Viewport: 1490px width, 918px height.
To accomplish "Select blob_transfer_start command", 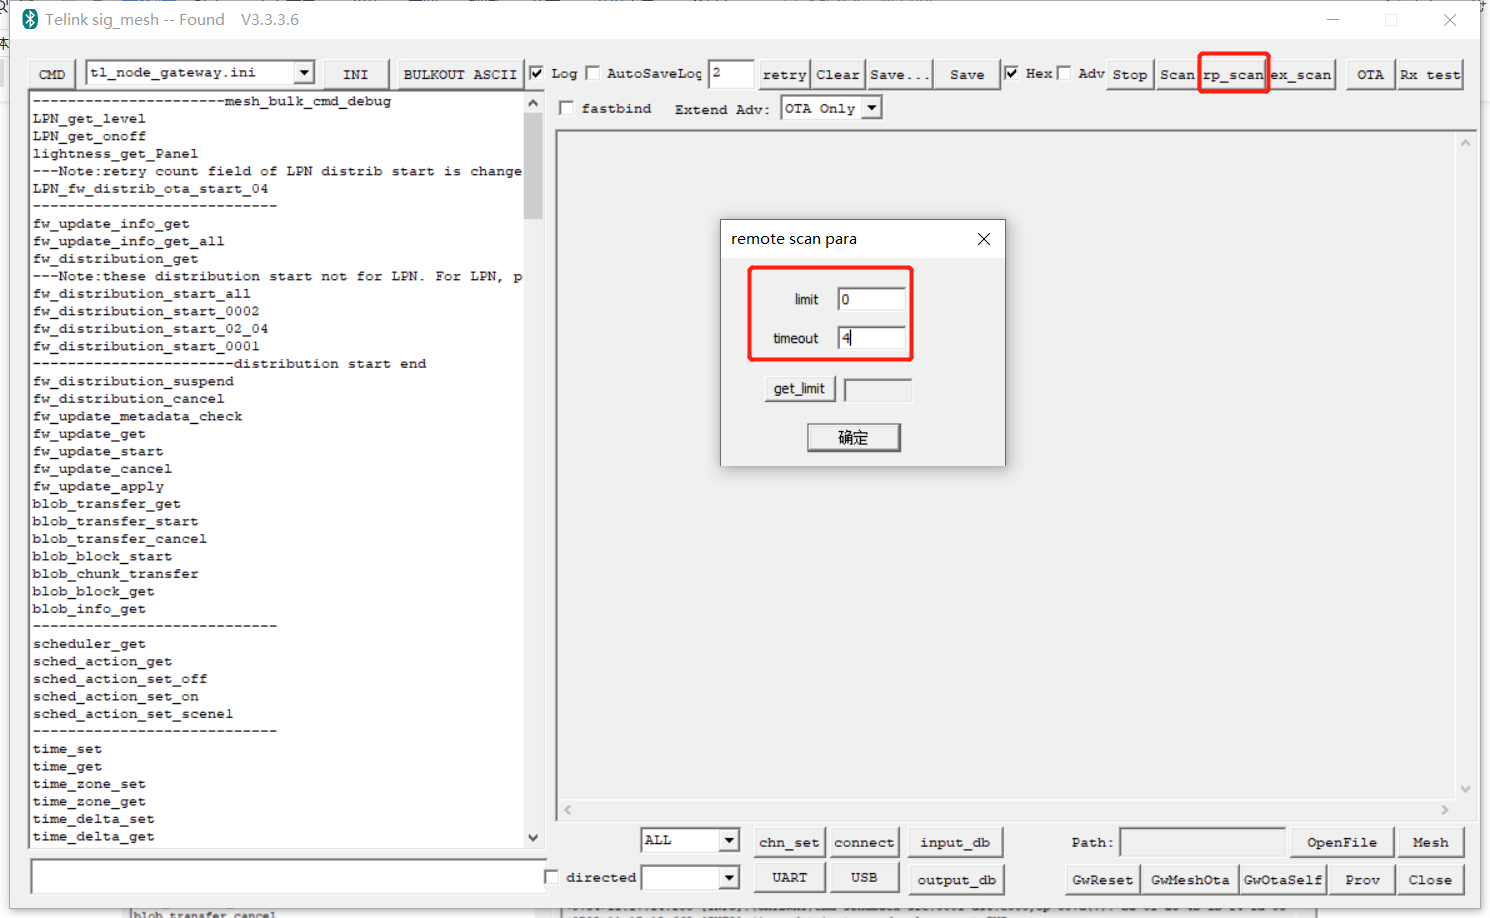I will click(116, 521).
